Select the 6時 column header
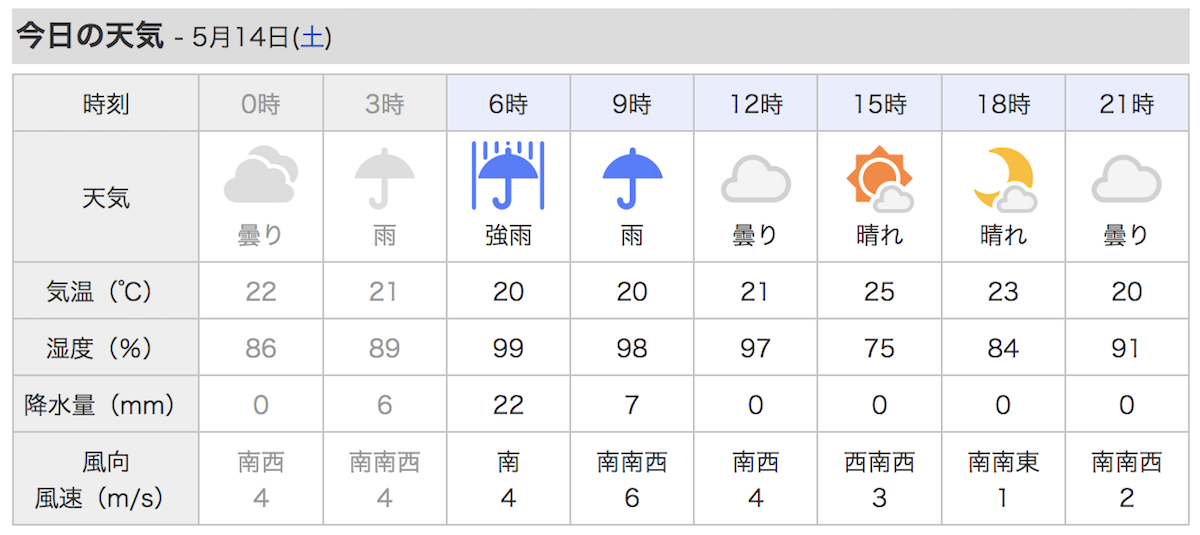The height and width of the screenshot is (535, 1200). click(x=508, y=103)
